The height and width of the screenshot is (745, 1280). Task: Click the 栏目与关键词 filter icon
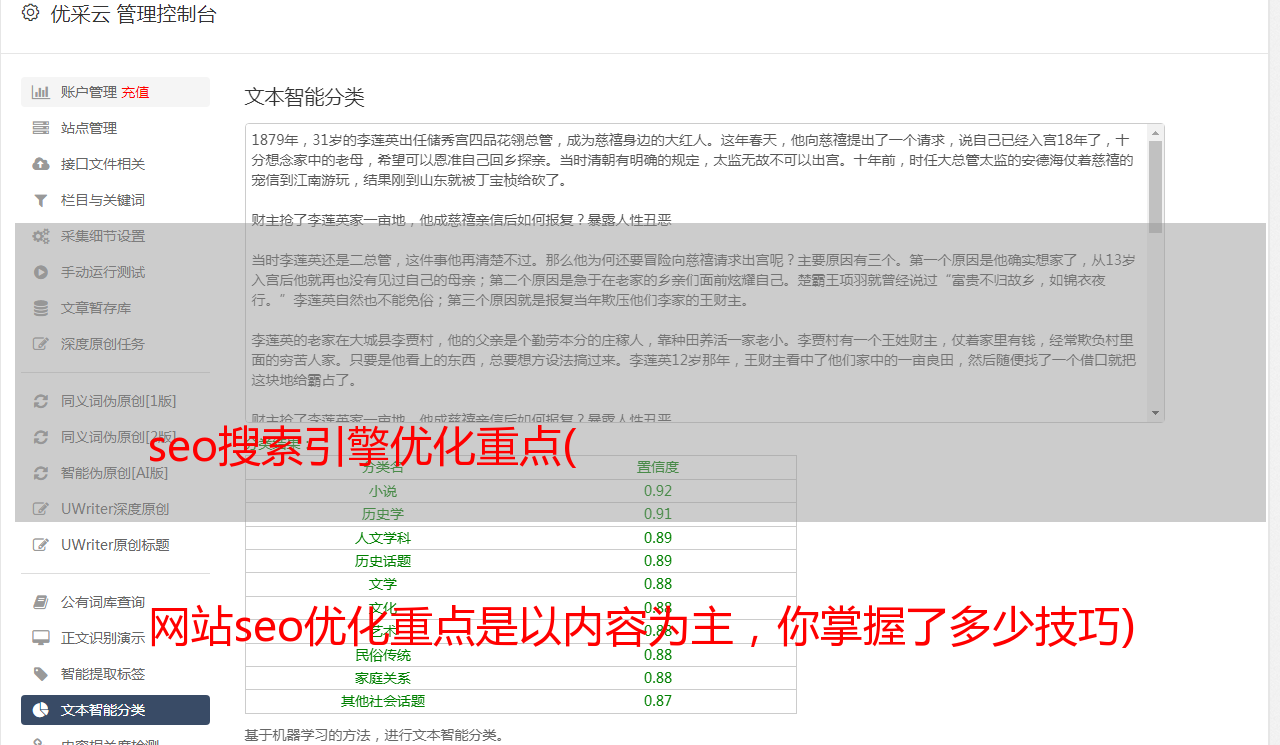pyautogui.click(x=41, y=200)
